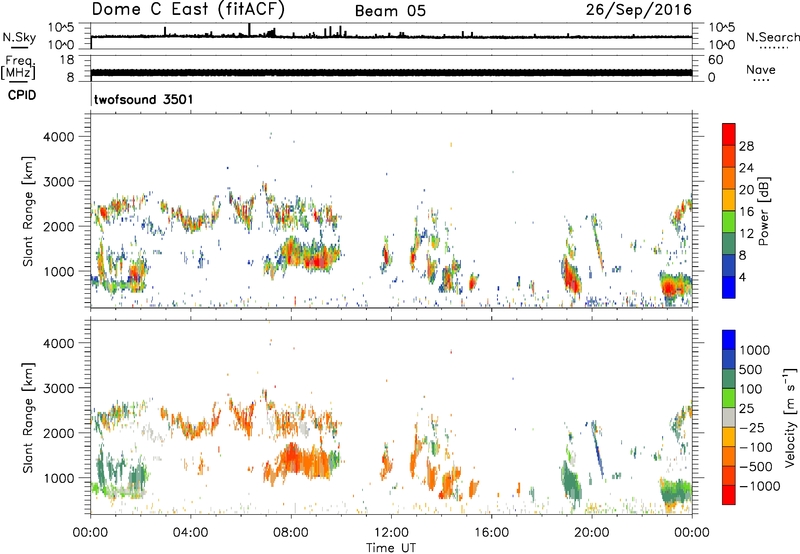
Task: Click the '3000' tick on velocity panel
Action: coord(59,388)
